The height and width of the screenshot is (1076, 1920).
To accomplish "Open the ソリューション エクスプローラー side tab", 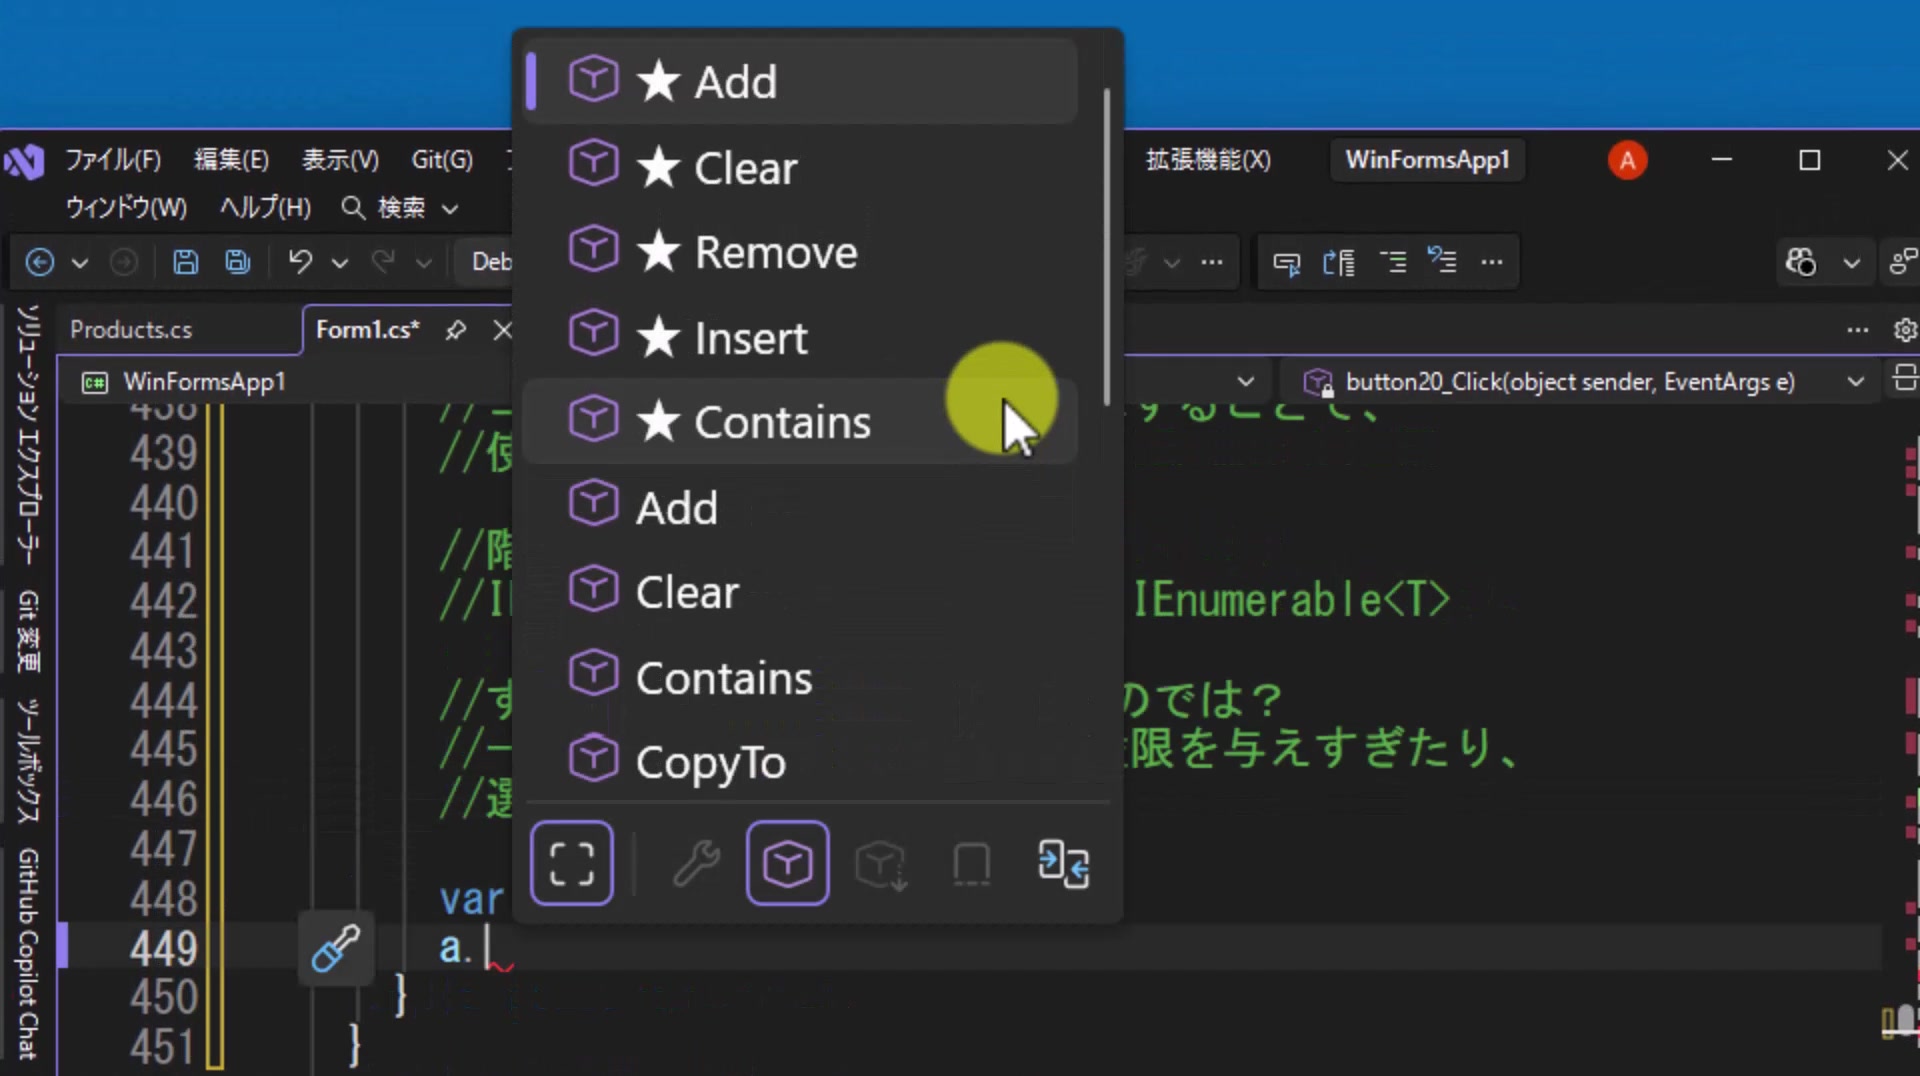I will click(28, 433).
